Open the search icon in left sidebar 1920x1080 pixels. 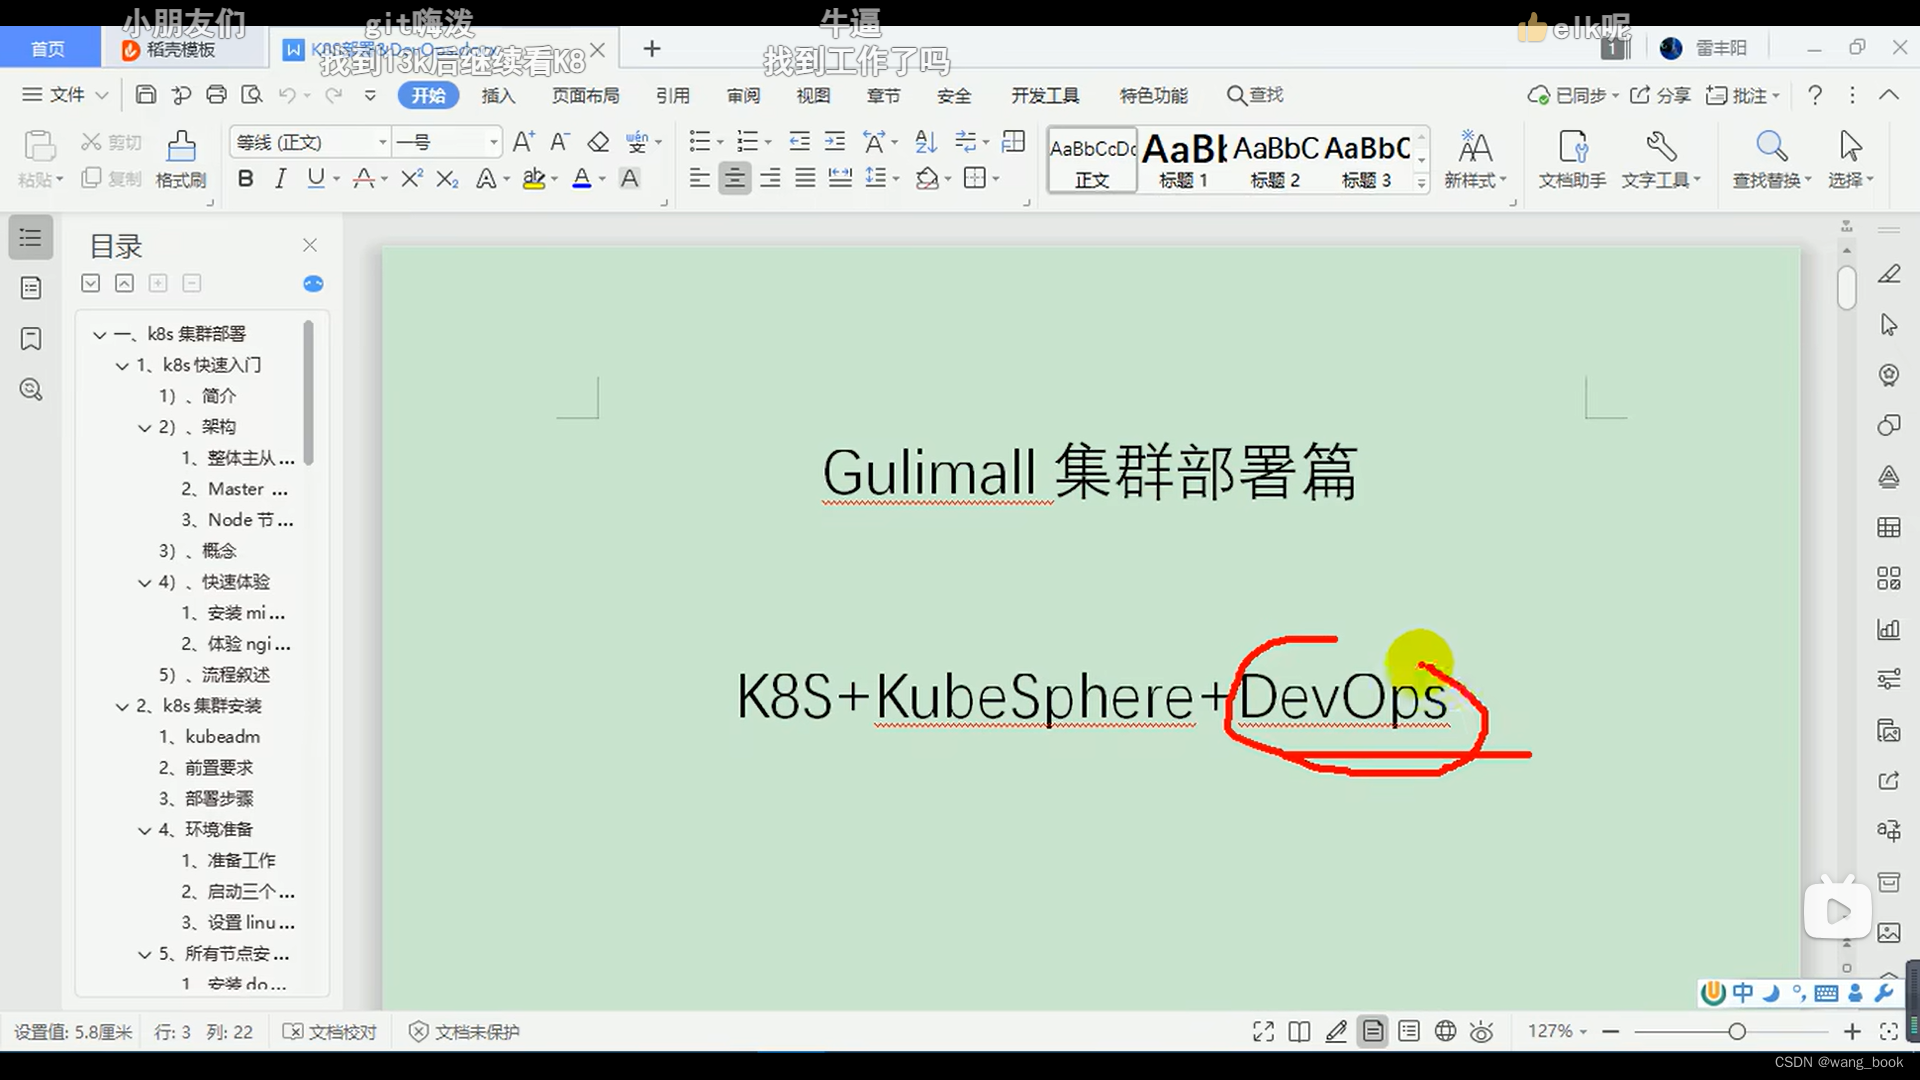point(31,390)
